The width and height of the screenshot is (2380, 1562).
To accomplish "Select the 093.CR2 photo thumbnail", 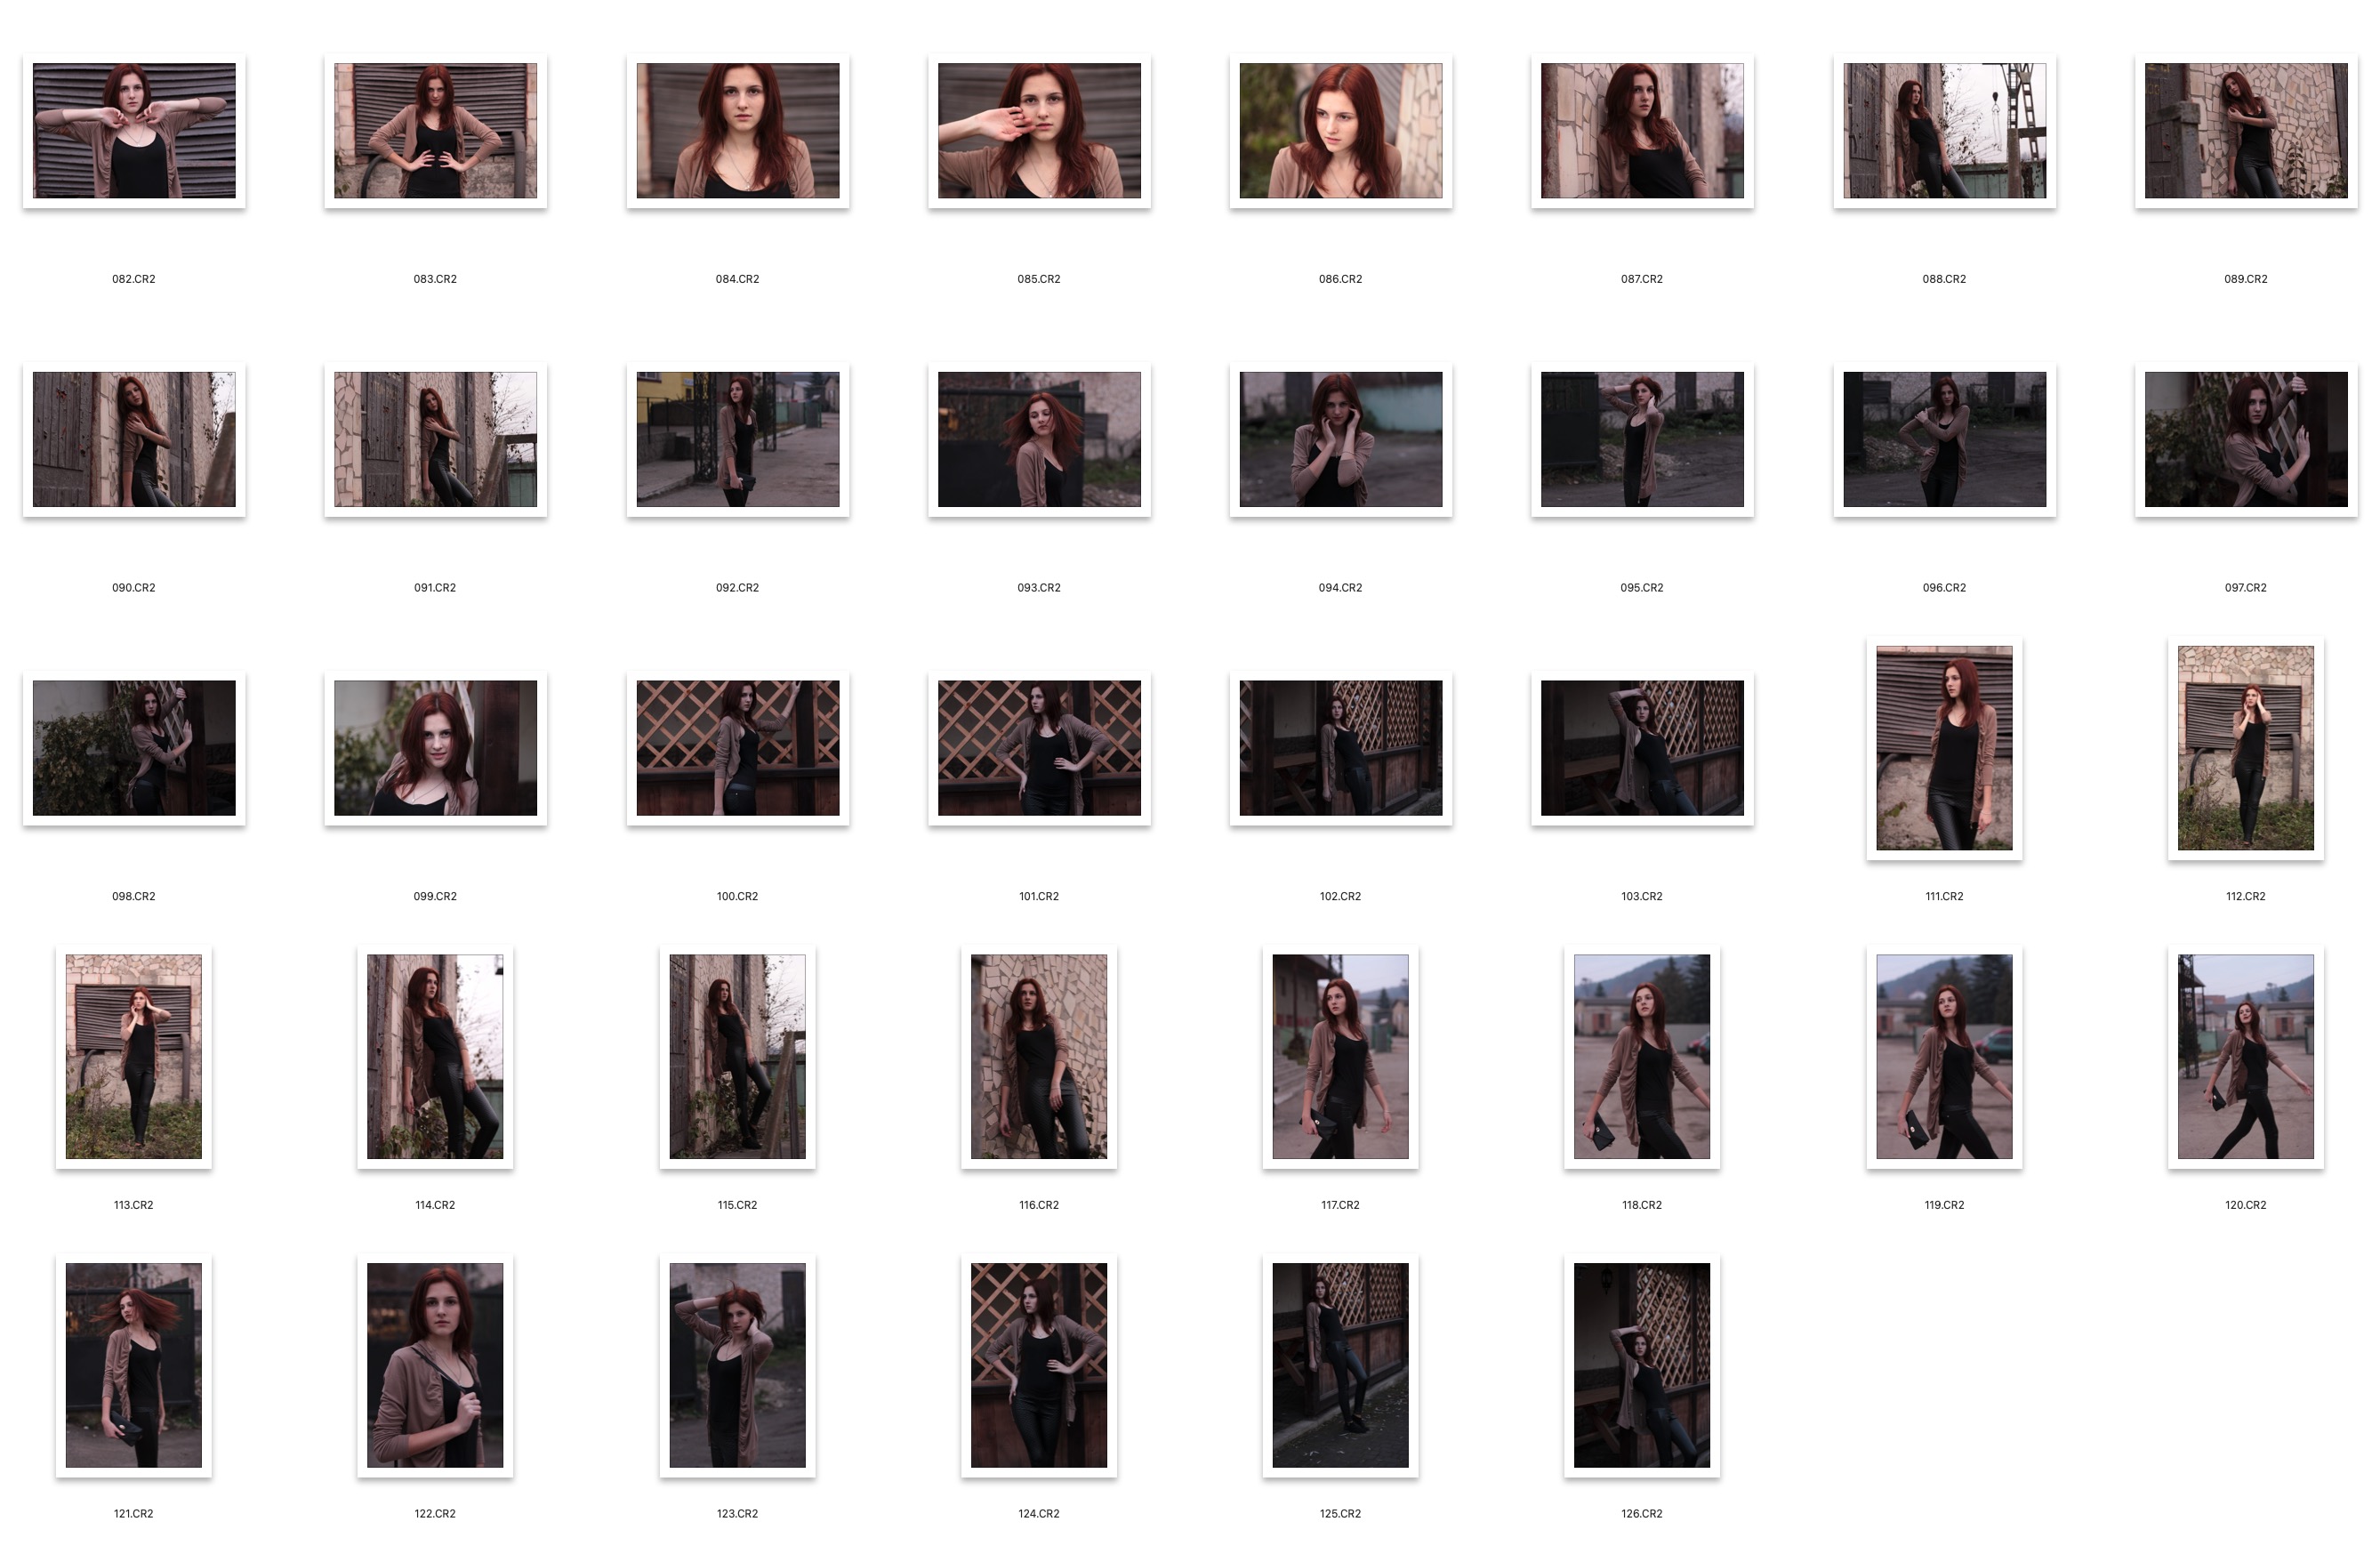I will coord(1039,439).
